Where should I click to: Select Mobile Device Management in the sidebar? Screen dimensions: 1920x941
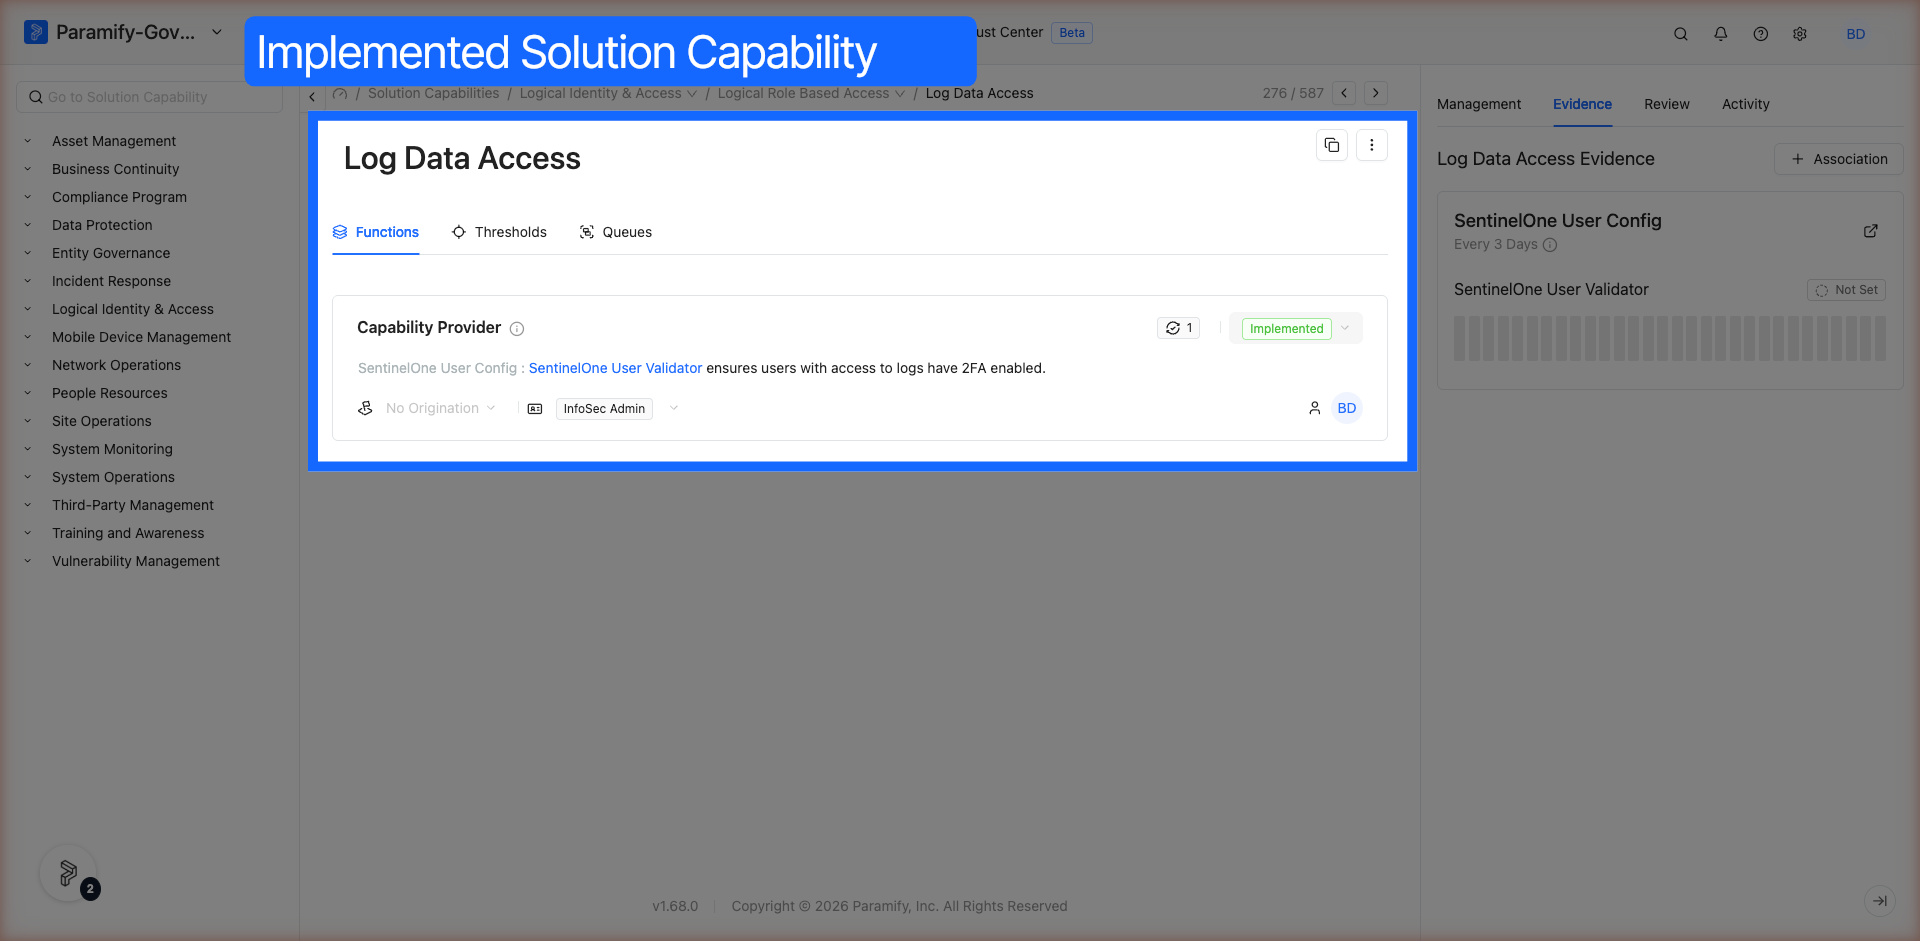(141, 337)
